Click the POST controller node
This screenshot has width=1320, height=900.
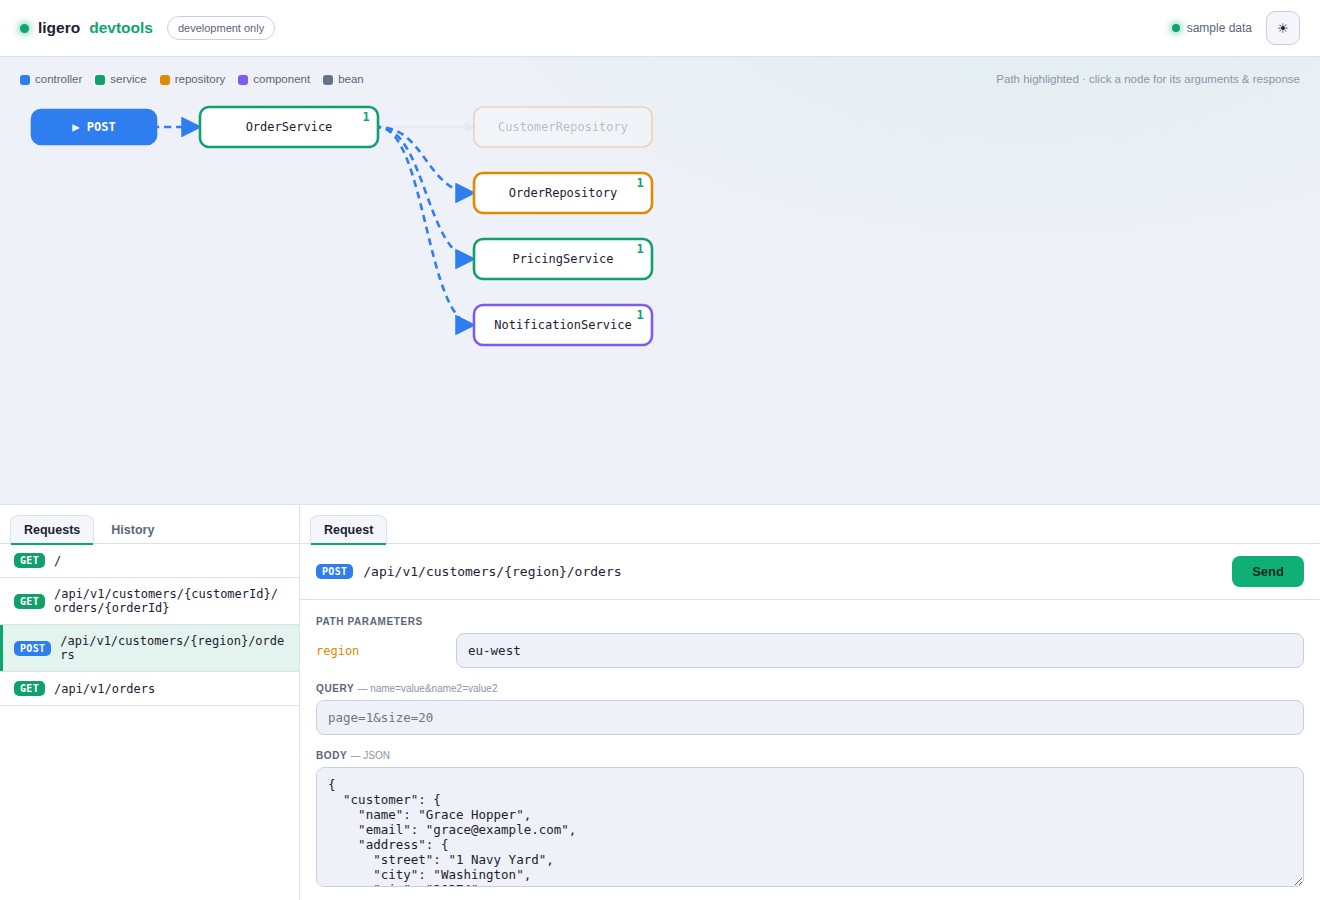[94, 127]
